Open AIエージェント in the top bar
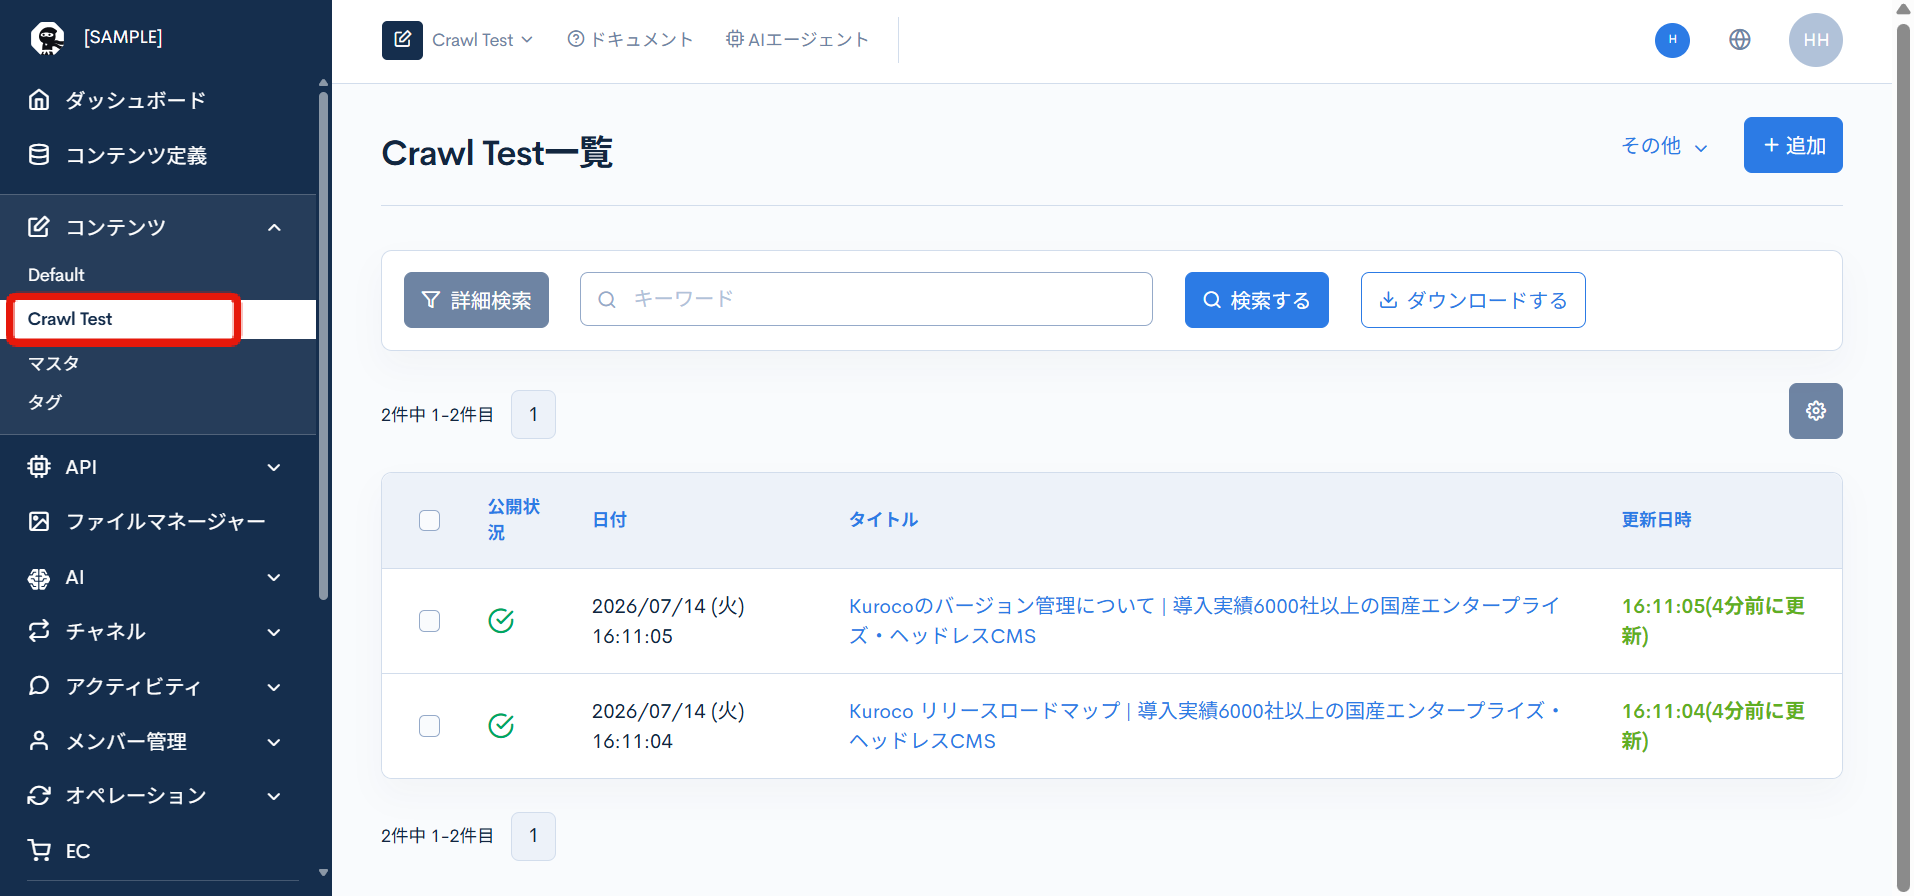This screenshot has height=896, width=1914. pos(797,40)
